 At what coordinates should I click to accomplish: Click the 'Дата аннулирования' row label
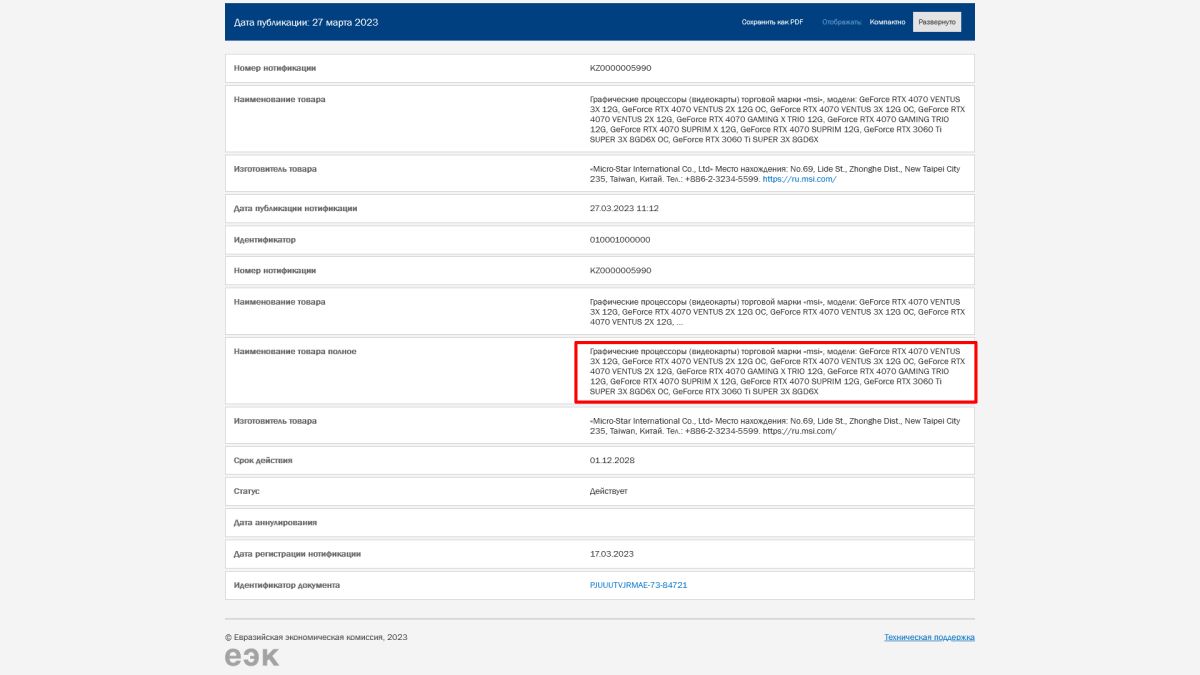coord(275,523)
